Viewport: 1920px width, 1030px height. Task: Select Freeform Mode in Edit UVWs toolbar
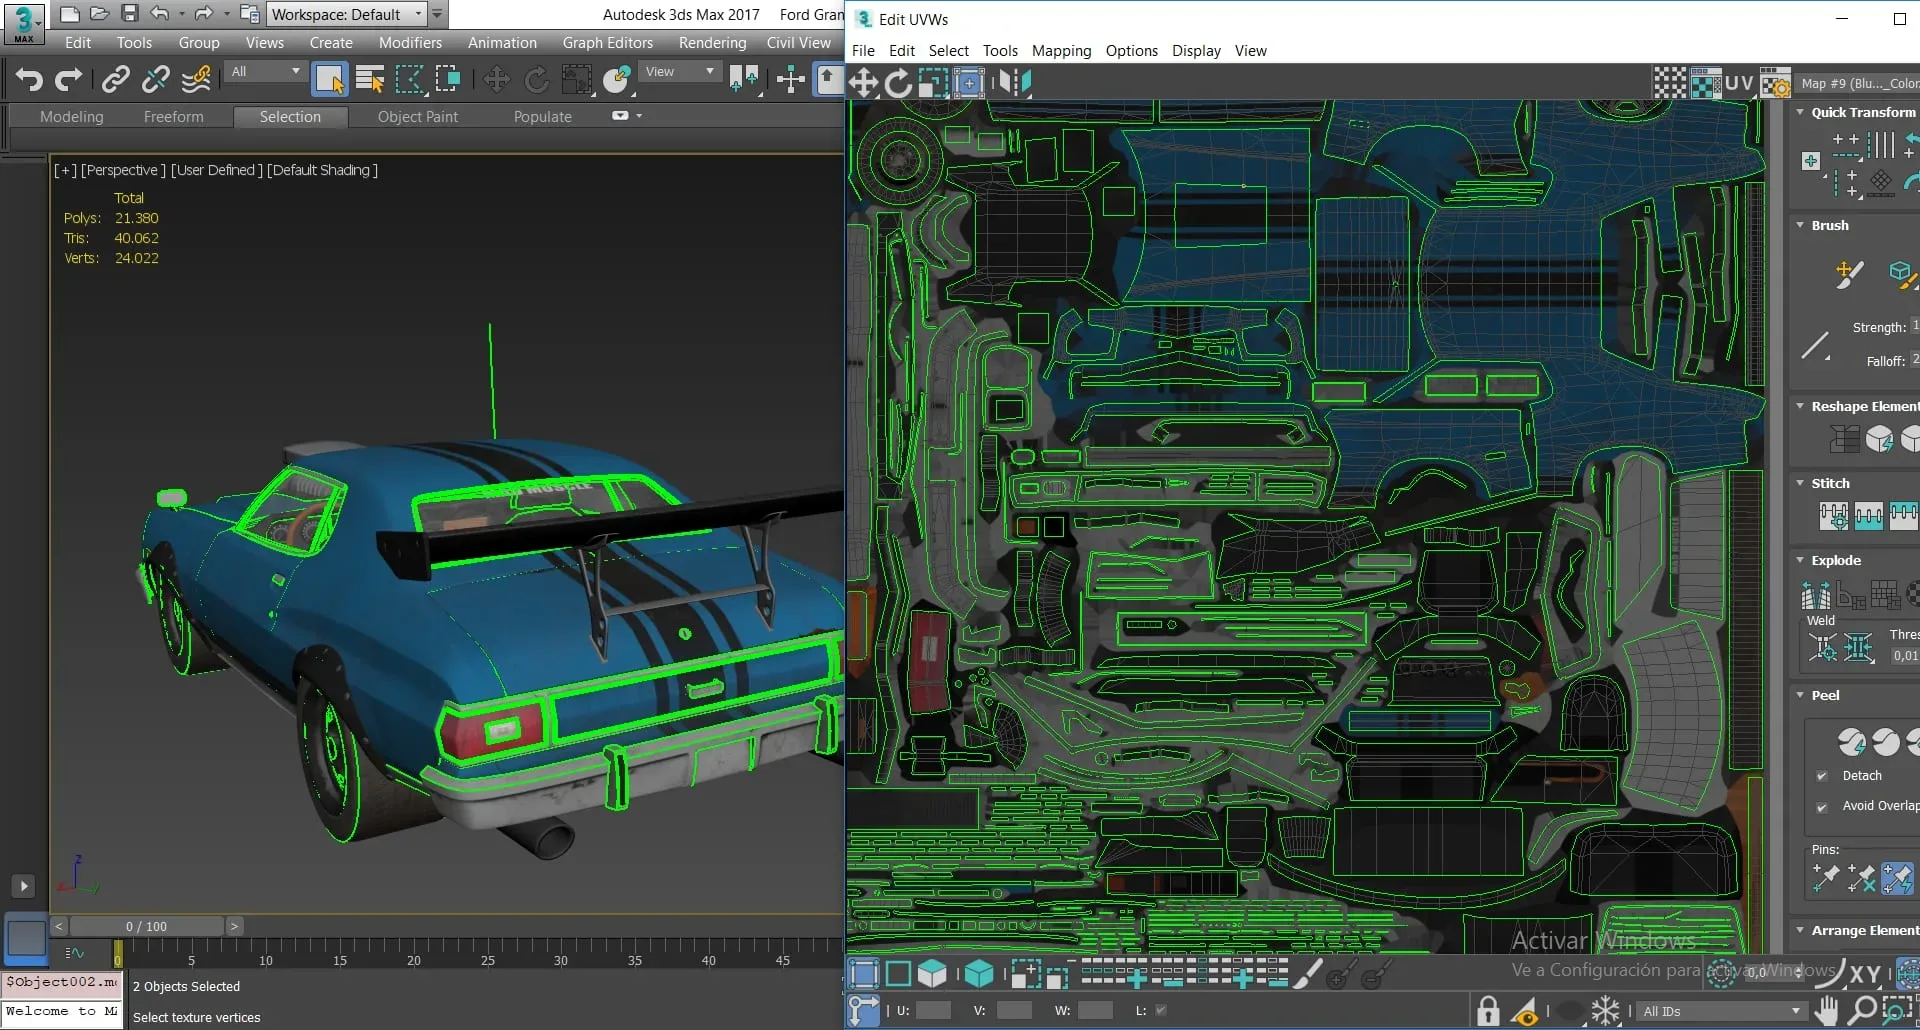969,83
